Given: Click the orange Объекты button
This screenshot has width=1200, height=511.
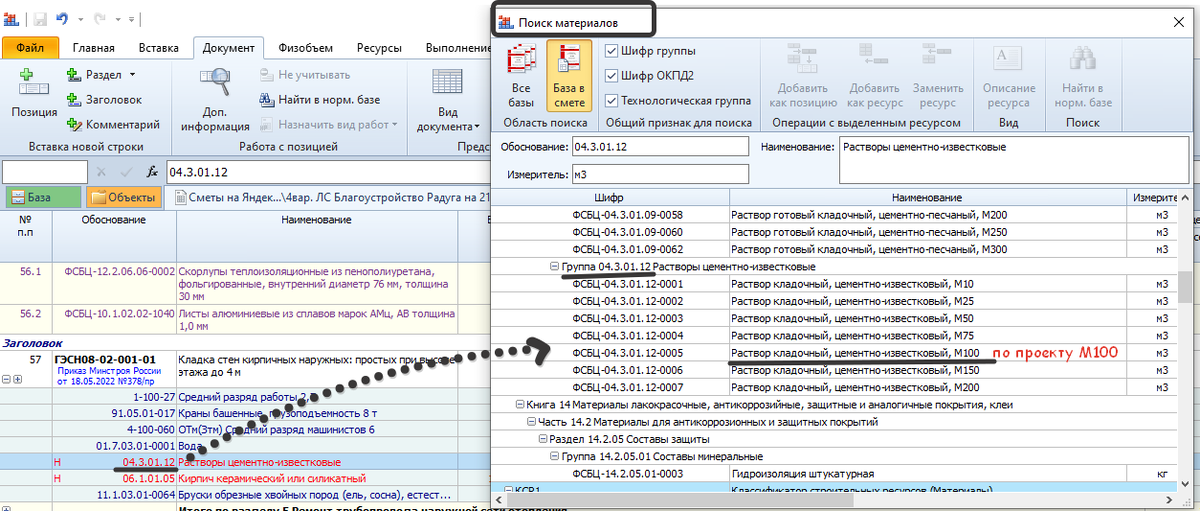Looking at the screenshot, I should click(x=123, y=197).
